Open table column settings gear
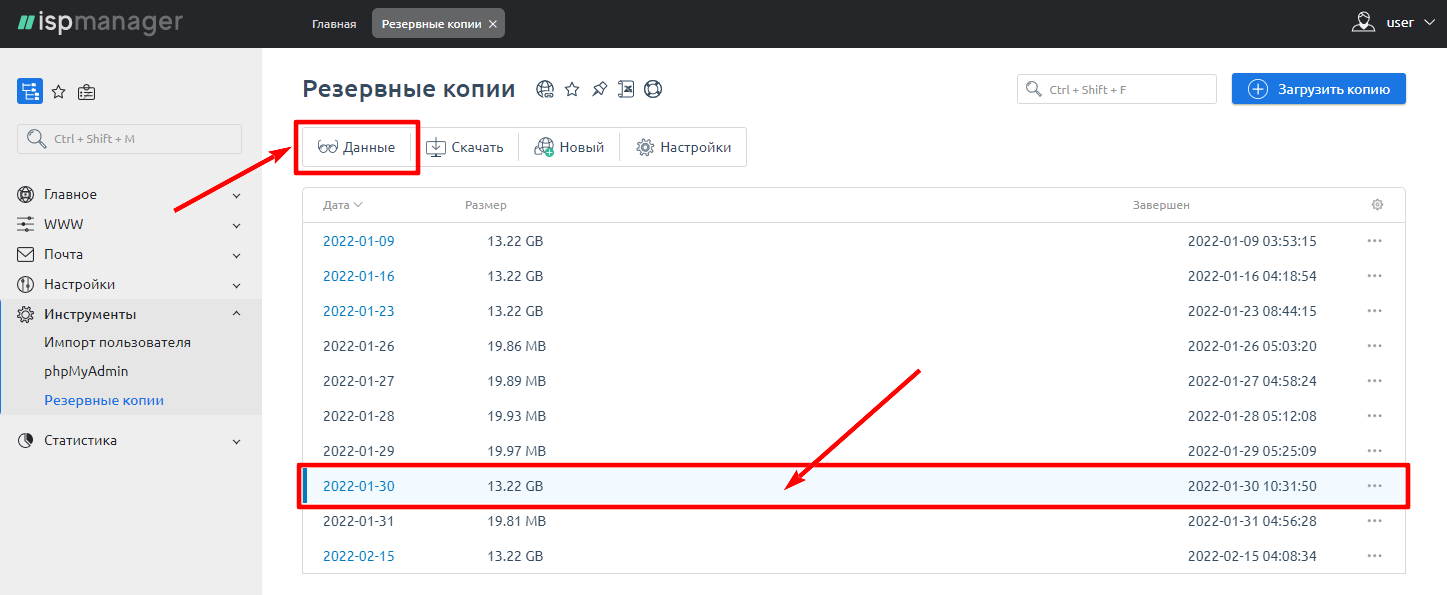 [1377, 205]
